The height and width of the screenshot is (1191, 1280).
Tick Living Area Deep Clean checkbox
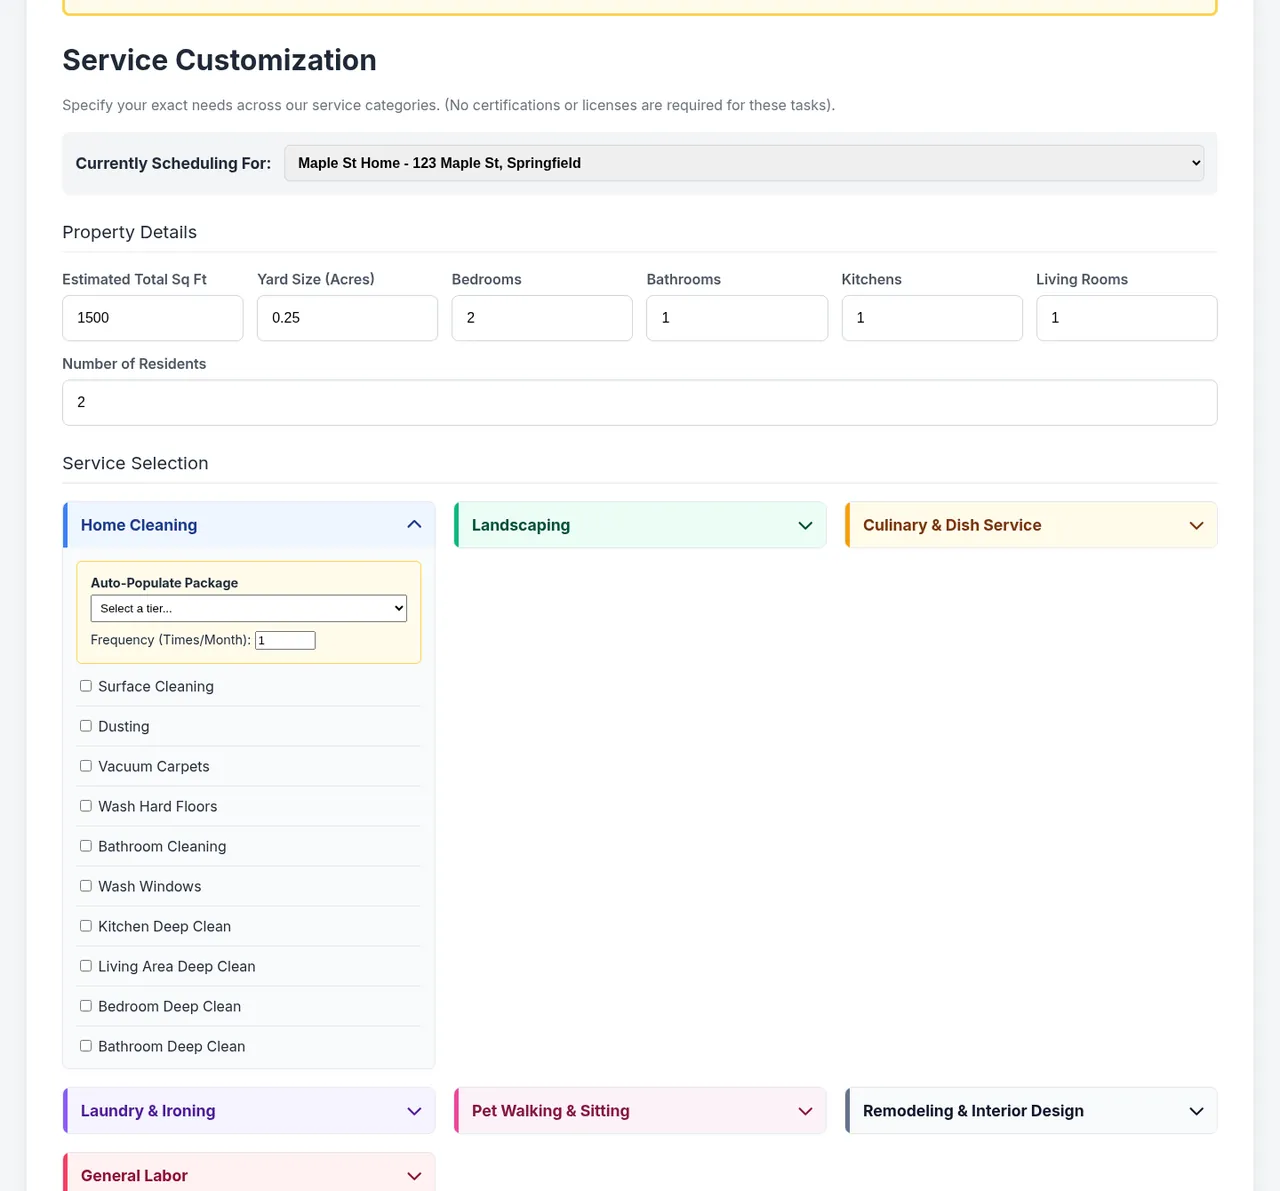pos(86,966)
